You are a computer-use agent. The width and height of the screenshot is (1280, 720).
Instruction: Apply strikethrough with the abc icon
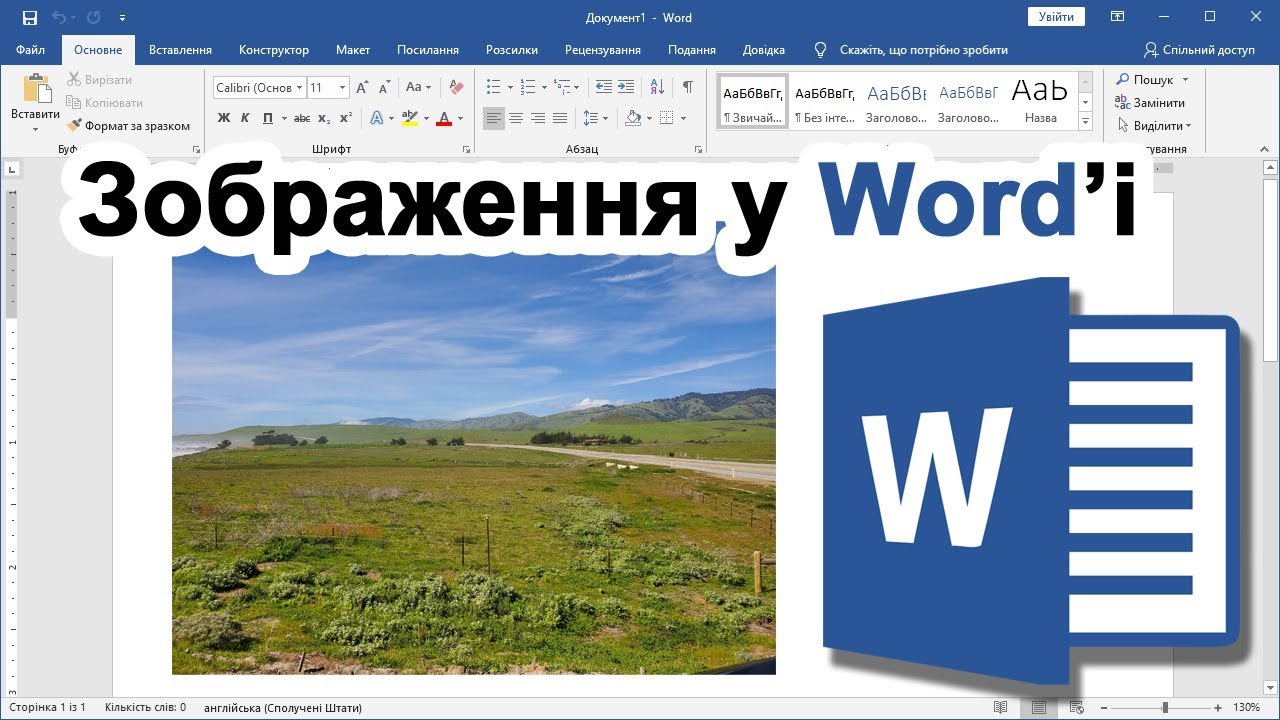(302, 118)
